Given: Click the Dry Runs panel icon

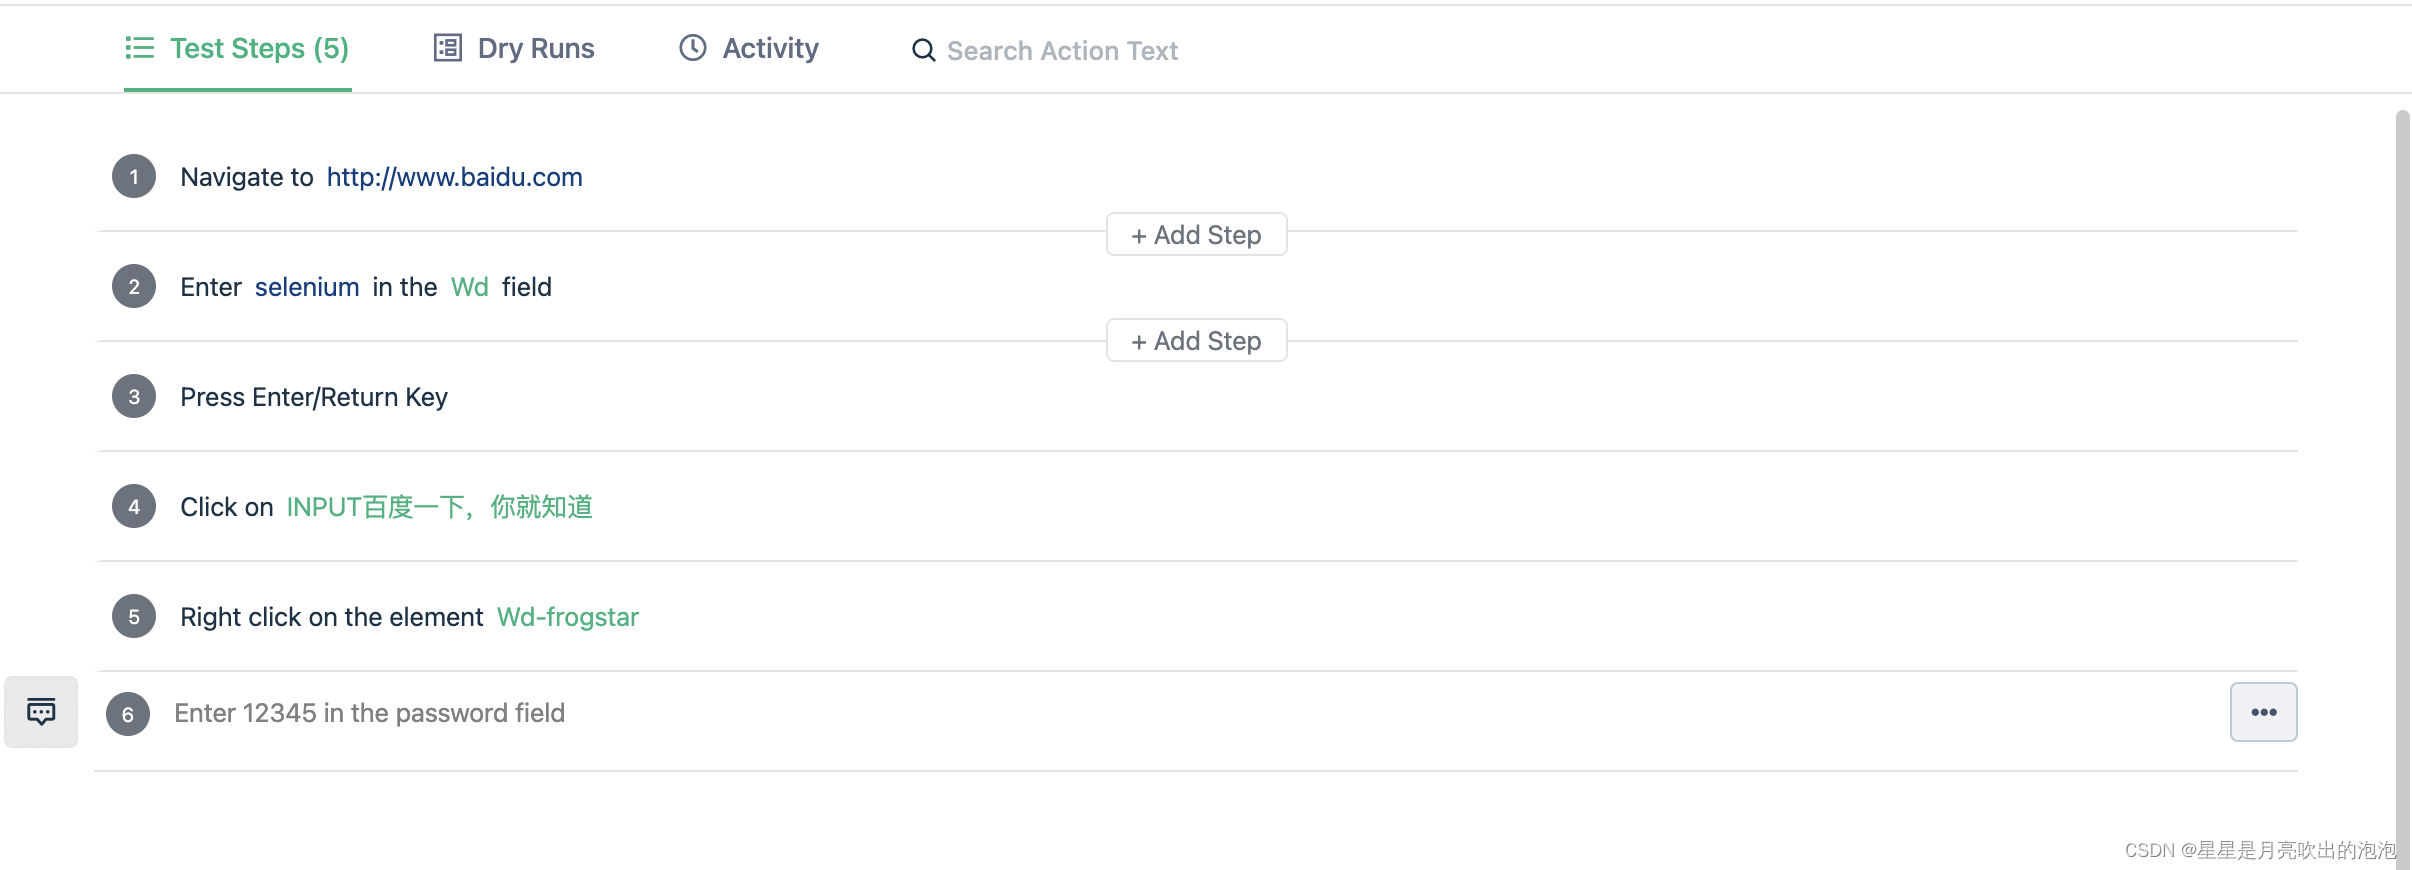Looking at the screenshot, I should [447, 48].
